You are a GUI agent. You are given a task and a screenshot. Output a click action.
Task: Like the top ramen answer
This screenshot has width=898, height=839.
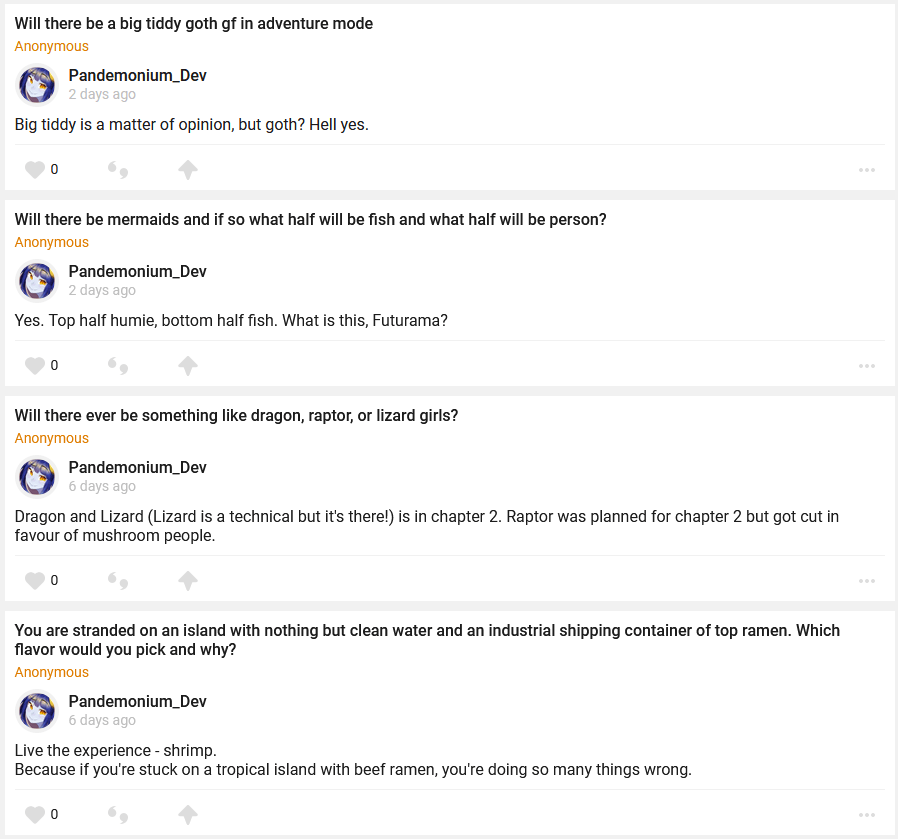coord(35,815)
